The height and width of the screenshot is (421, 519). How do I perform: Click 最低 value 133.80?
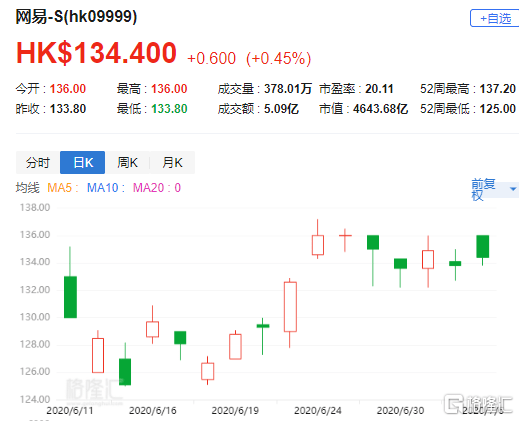pyautogui.click(x=169, y=109)
